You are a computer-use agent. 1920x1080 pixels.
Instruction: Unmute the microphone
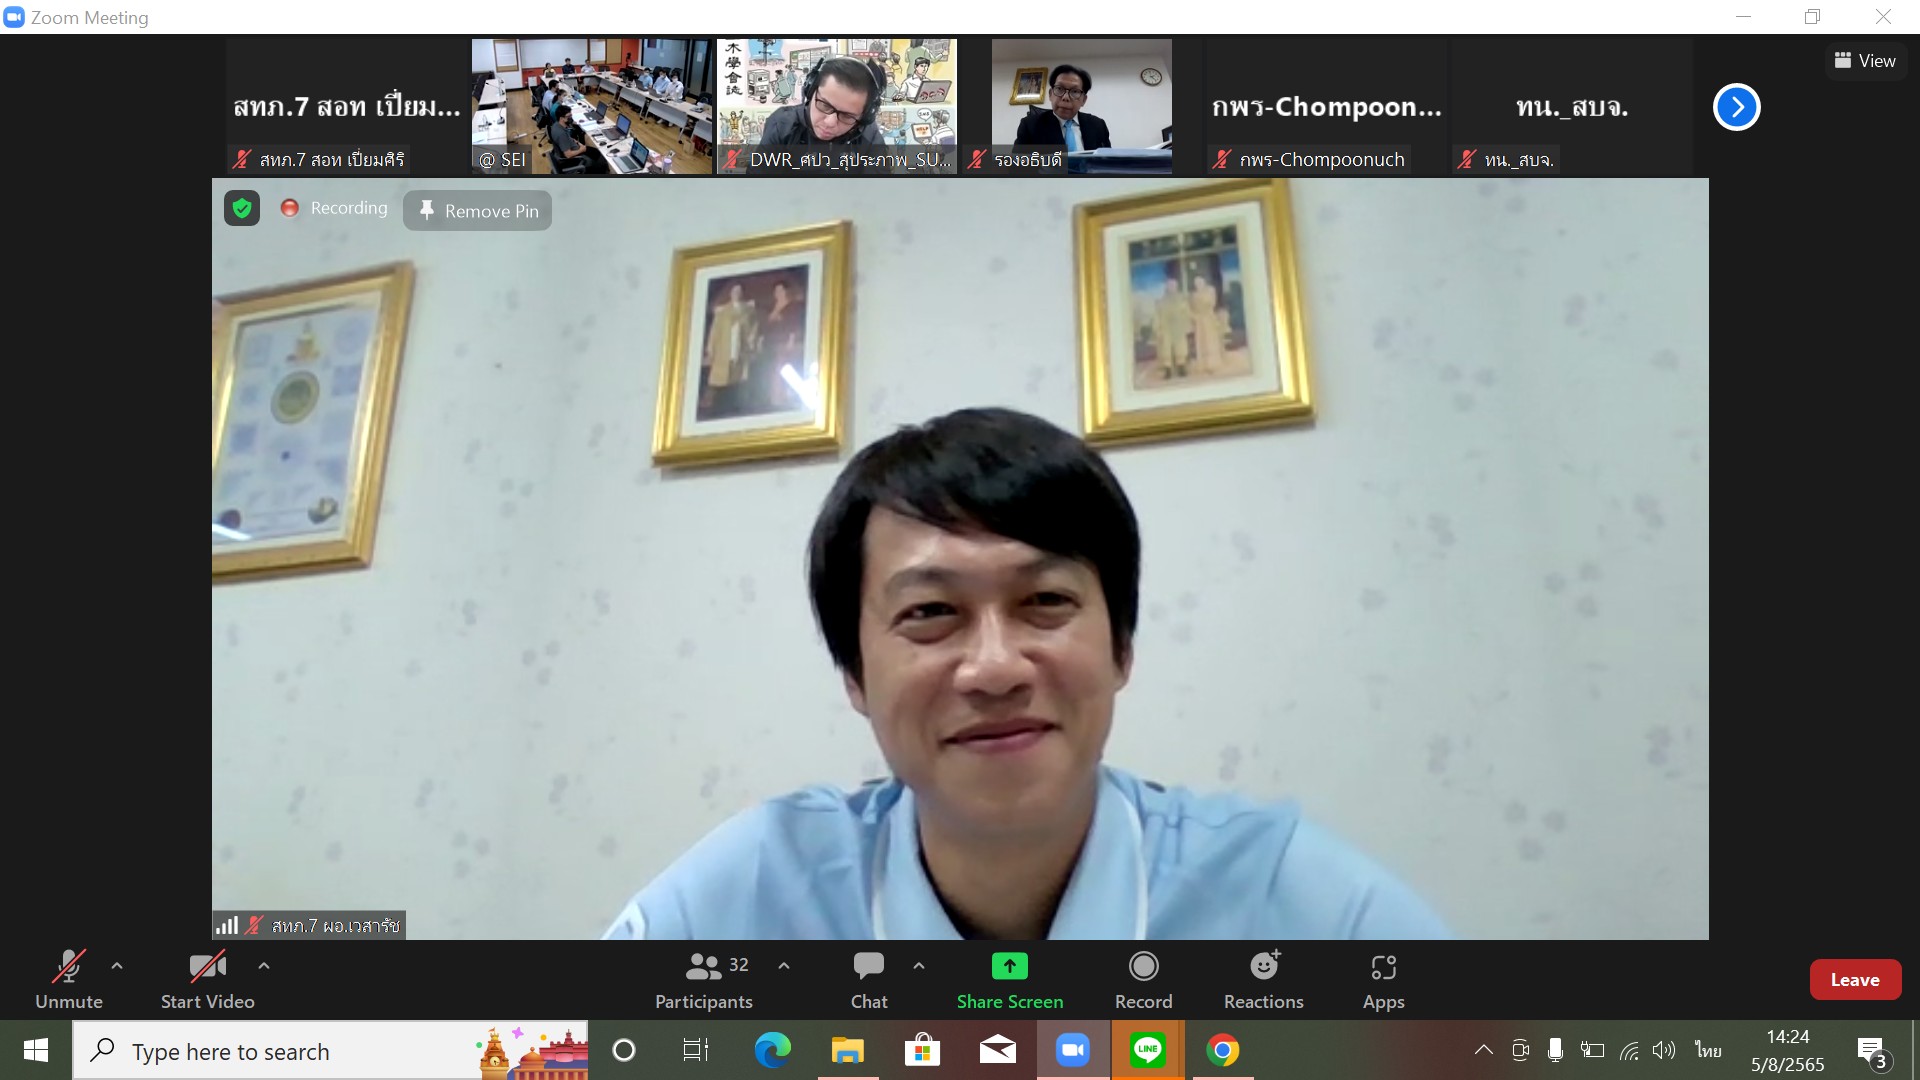pyautogui.click(x=68, y=979)
